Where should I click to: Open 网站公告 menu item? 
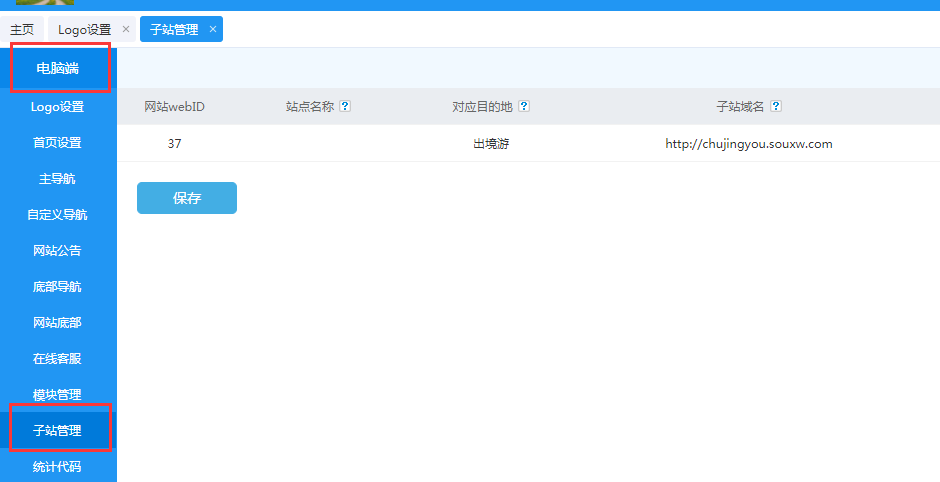pos(58,251)
